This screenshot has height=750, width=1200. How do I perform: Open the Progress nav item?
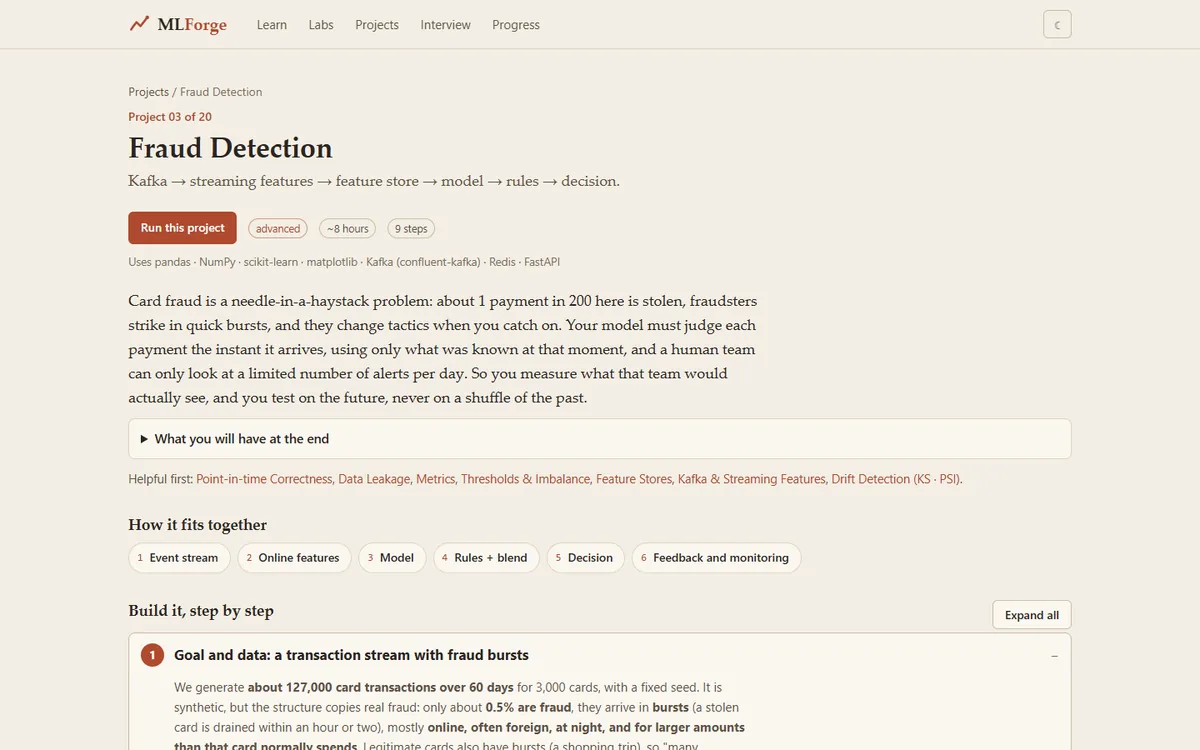click(x=516, y=25)
